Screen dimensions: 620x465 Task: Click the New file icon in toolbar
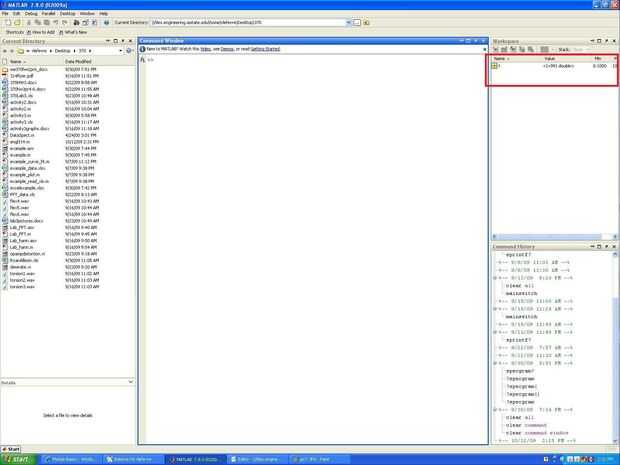[8, 23]
